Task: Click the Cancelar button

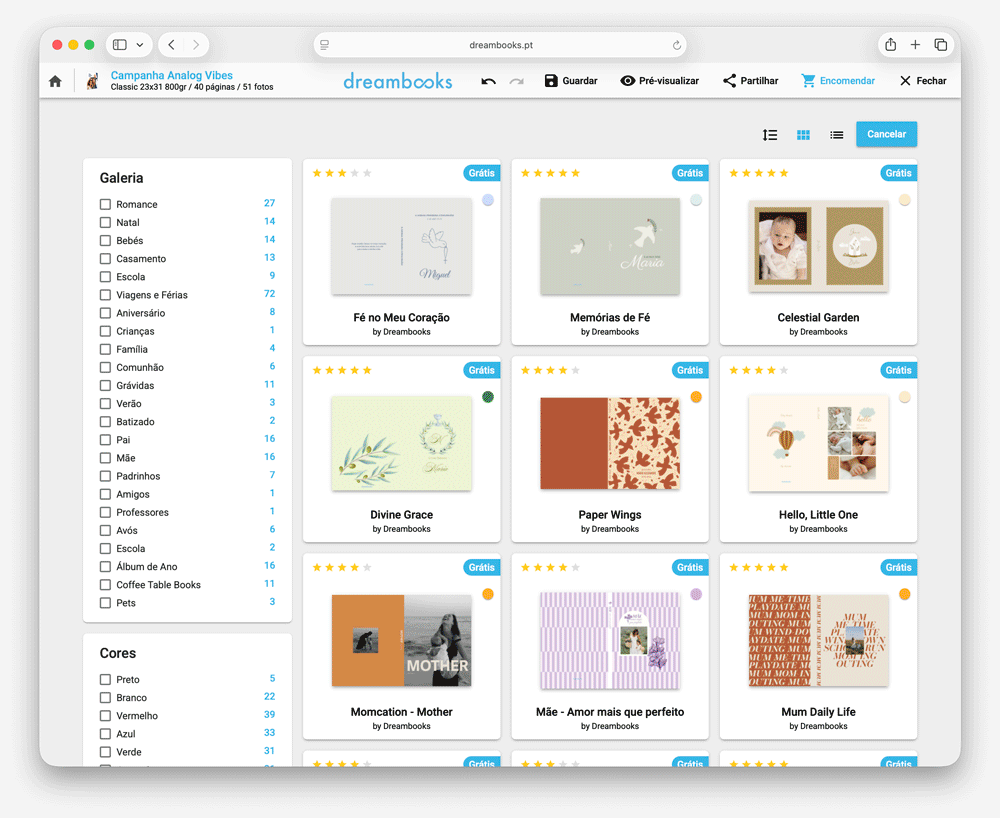Action: coord(886,134)
